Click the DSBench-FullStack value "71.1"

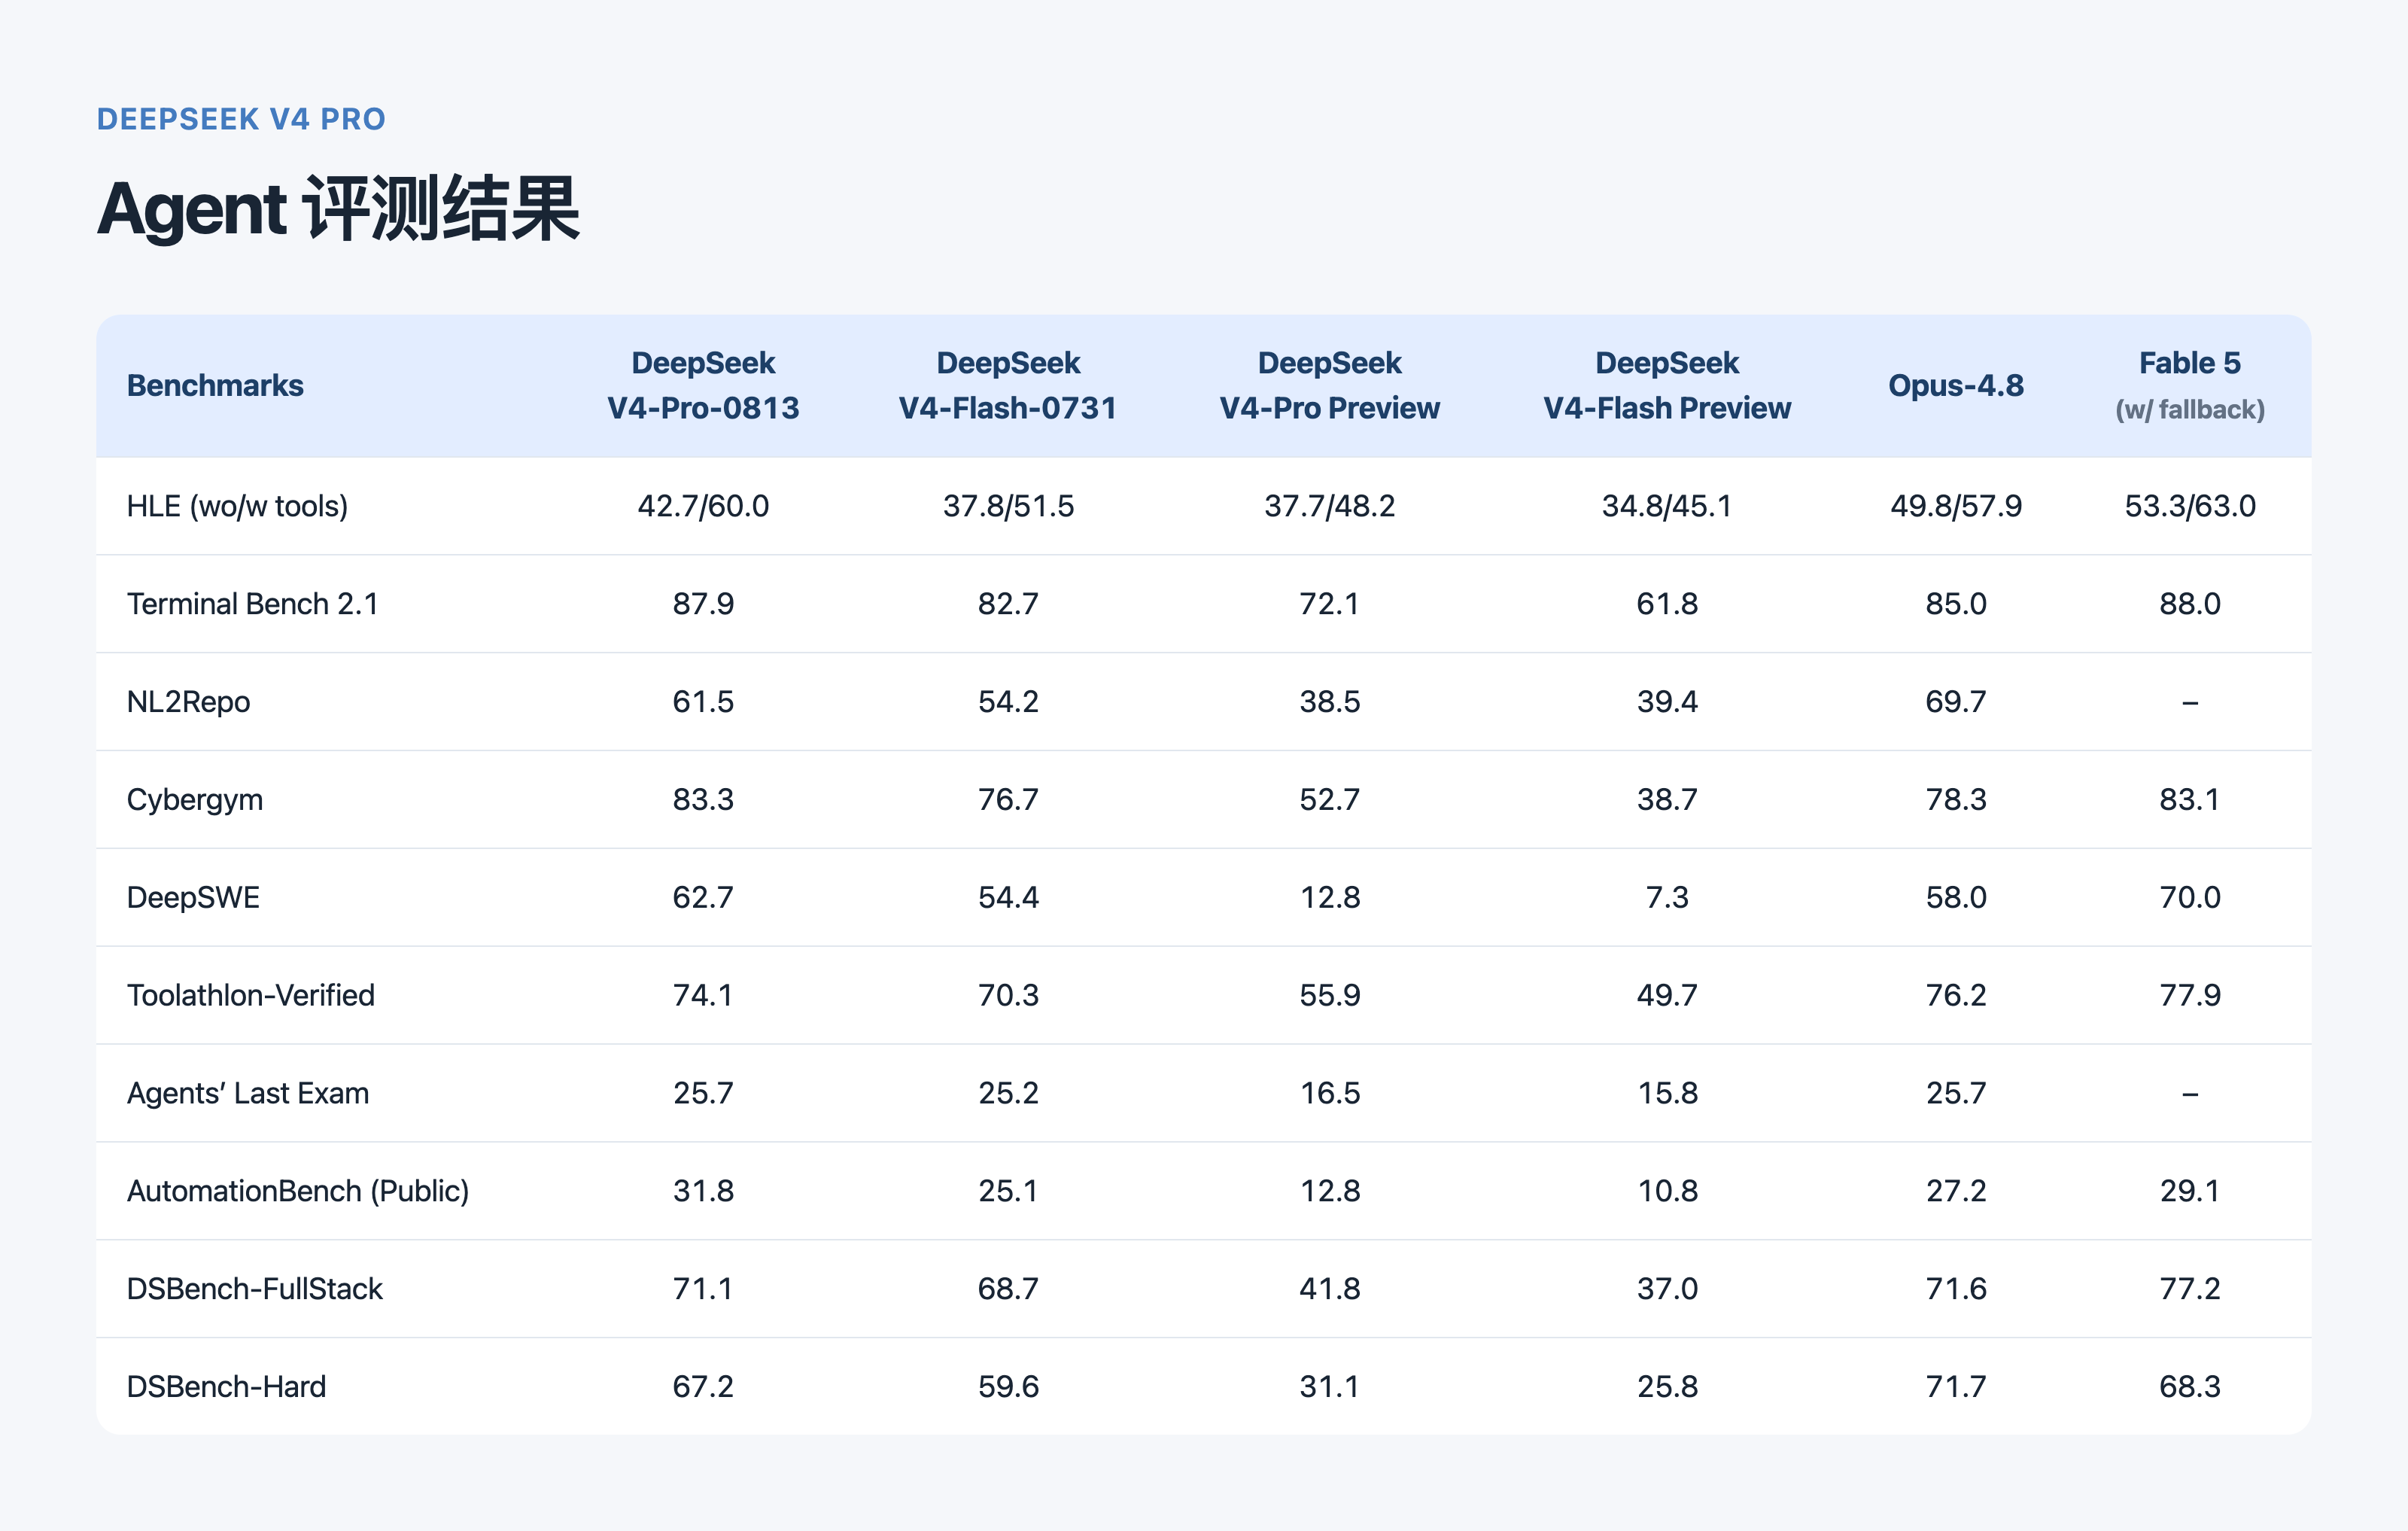[x=703, y=1289]
